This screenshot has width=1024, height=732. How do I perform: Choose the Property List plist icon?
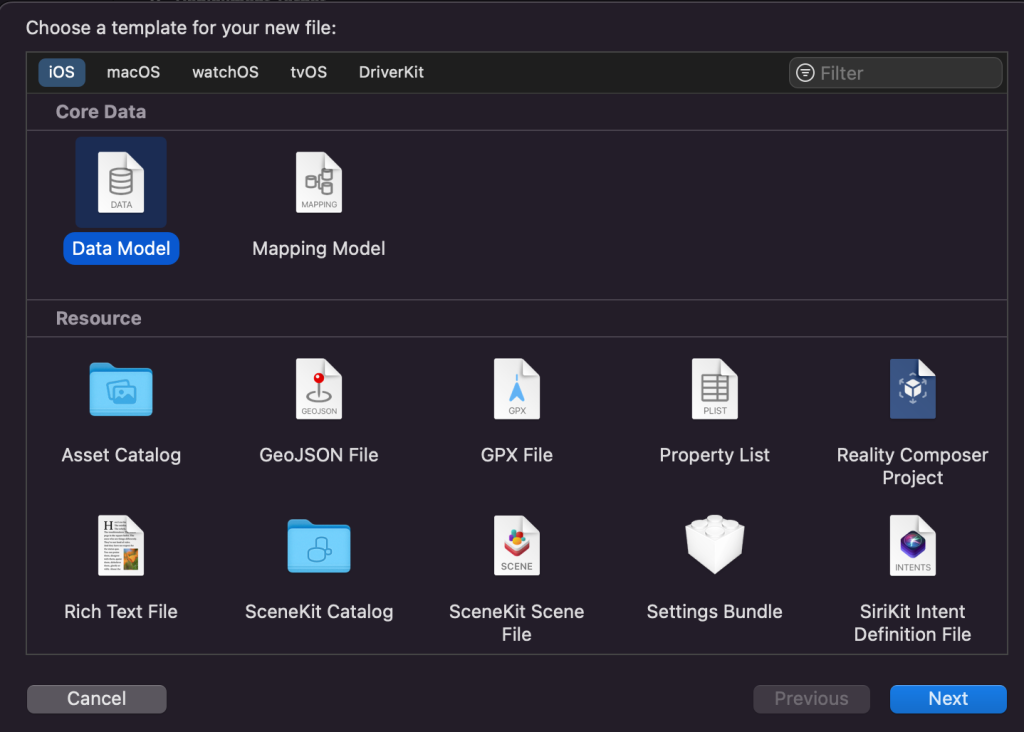tap(714, 389)
